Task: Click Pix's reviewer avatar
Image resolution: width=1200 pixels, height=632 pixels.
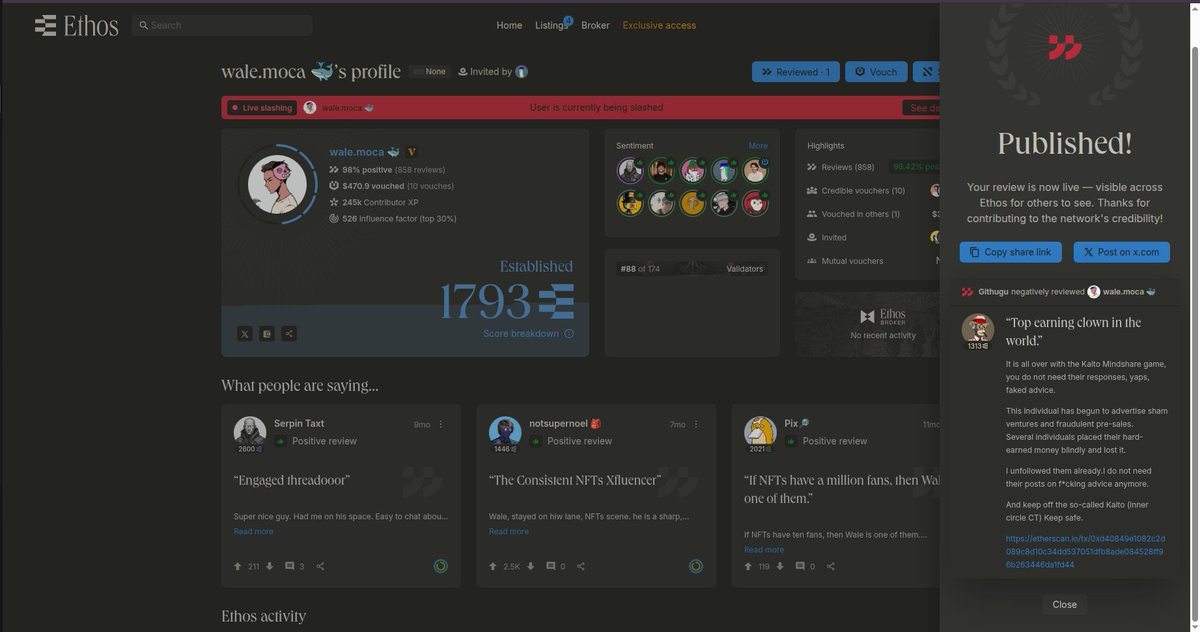Action: point(760,432)
